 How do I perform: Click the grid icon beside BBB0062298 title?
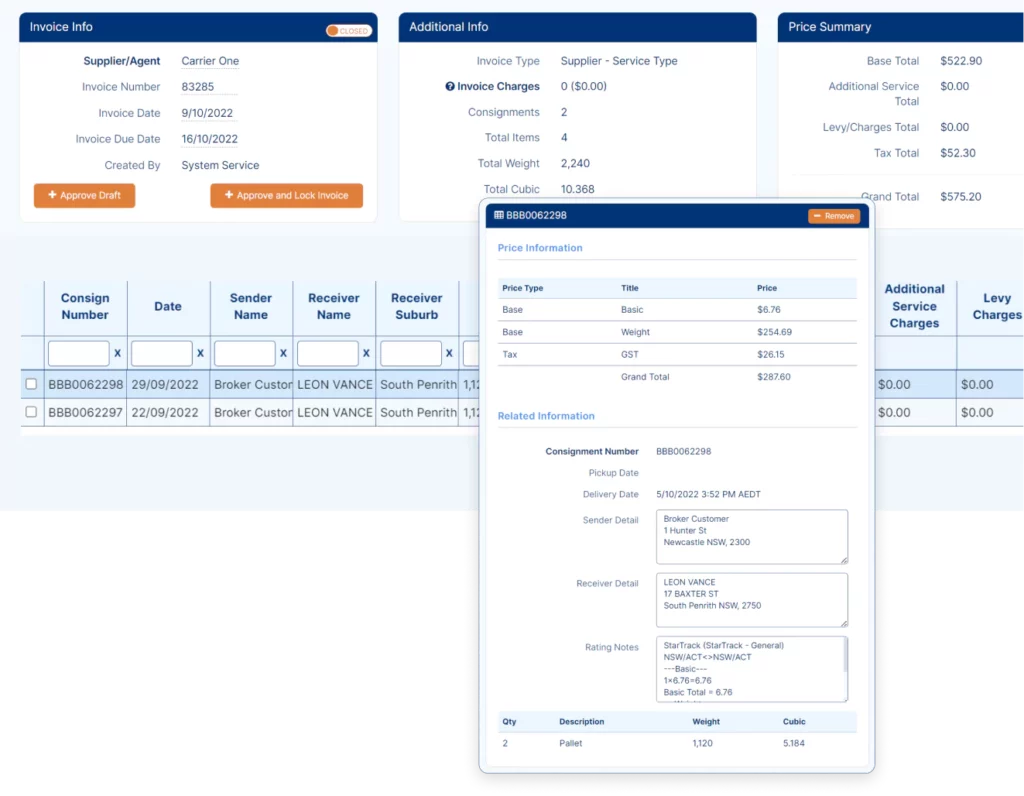494,215
